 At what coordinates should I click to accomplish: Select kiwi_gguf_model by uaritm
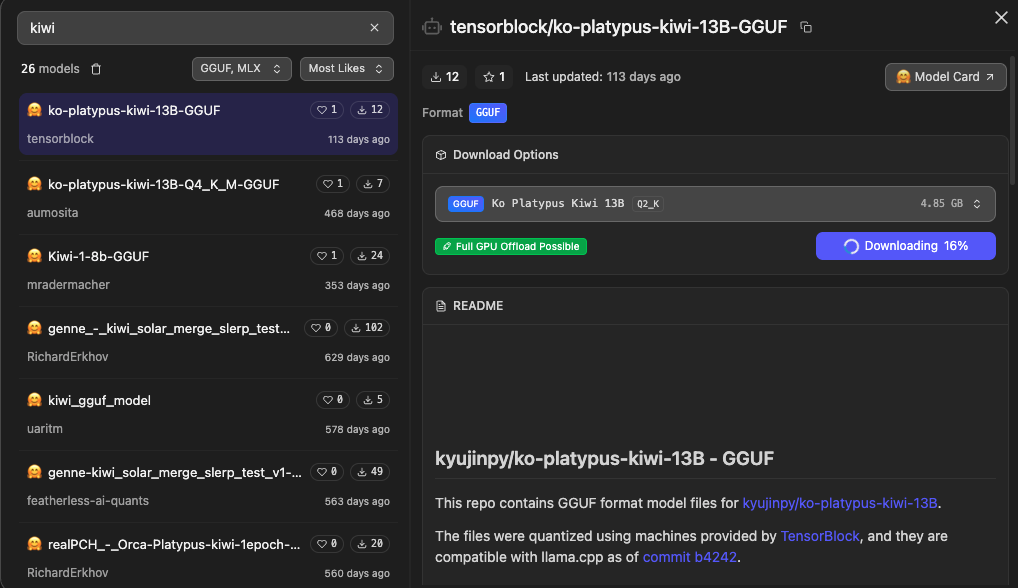pyautogui.click(x=208, y=413)
